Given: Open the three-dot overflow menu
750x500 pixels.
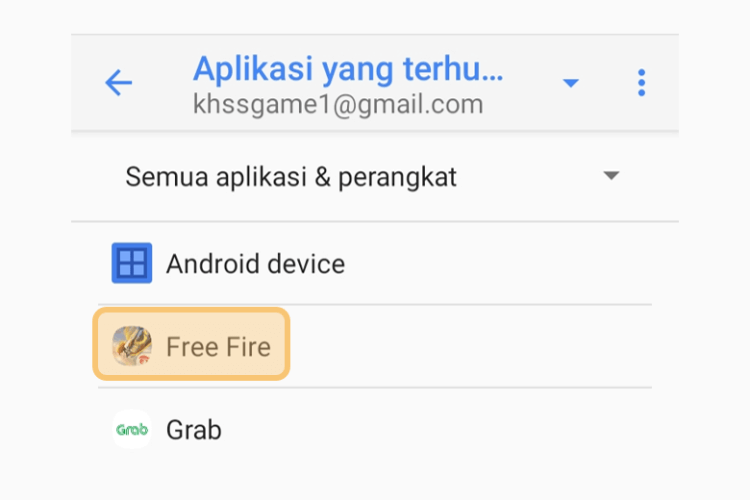Looking at the screenshot, I should [x=641, y=83].
